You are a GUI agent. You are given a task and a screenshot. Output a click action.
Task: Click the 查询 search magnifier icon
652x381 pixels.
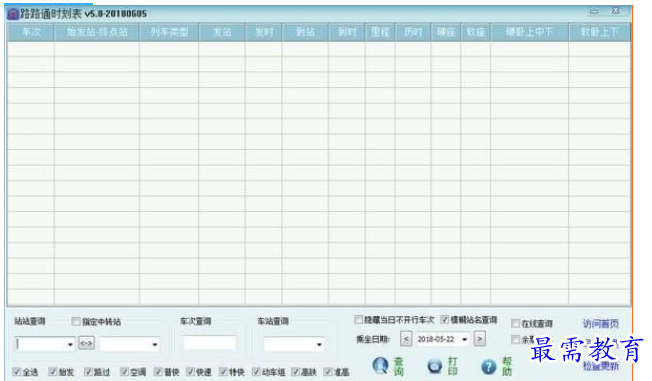tap(380, 366)
